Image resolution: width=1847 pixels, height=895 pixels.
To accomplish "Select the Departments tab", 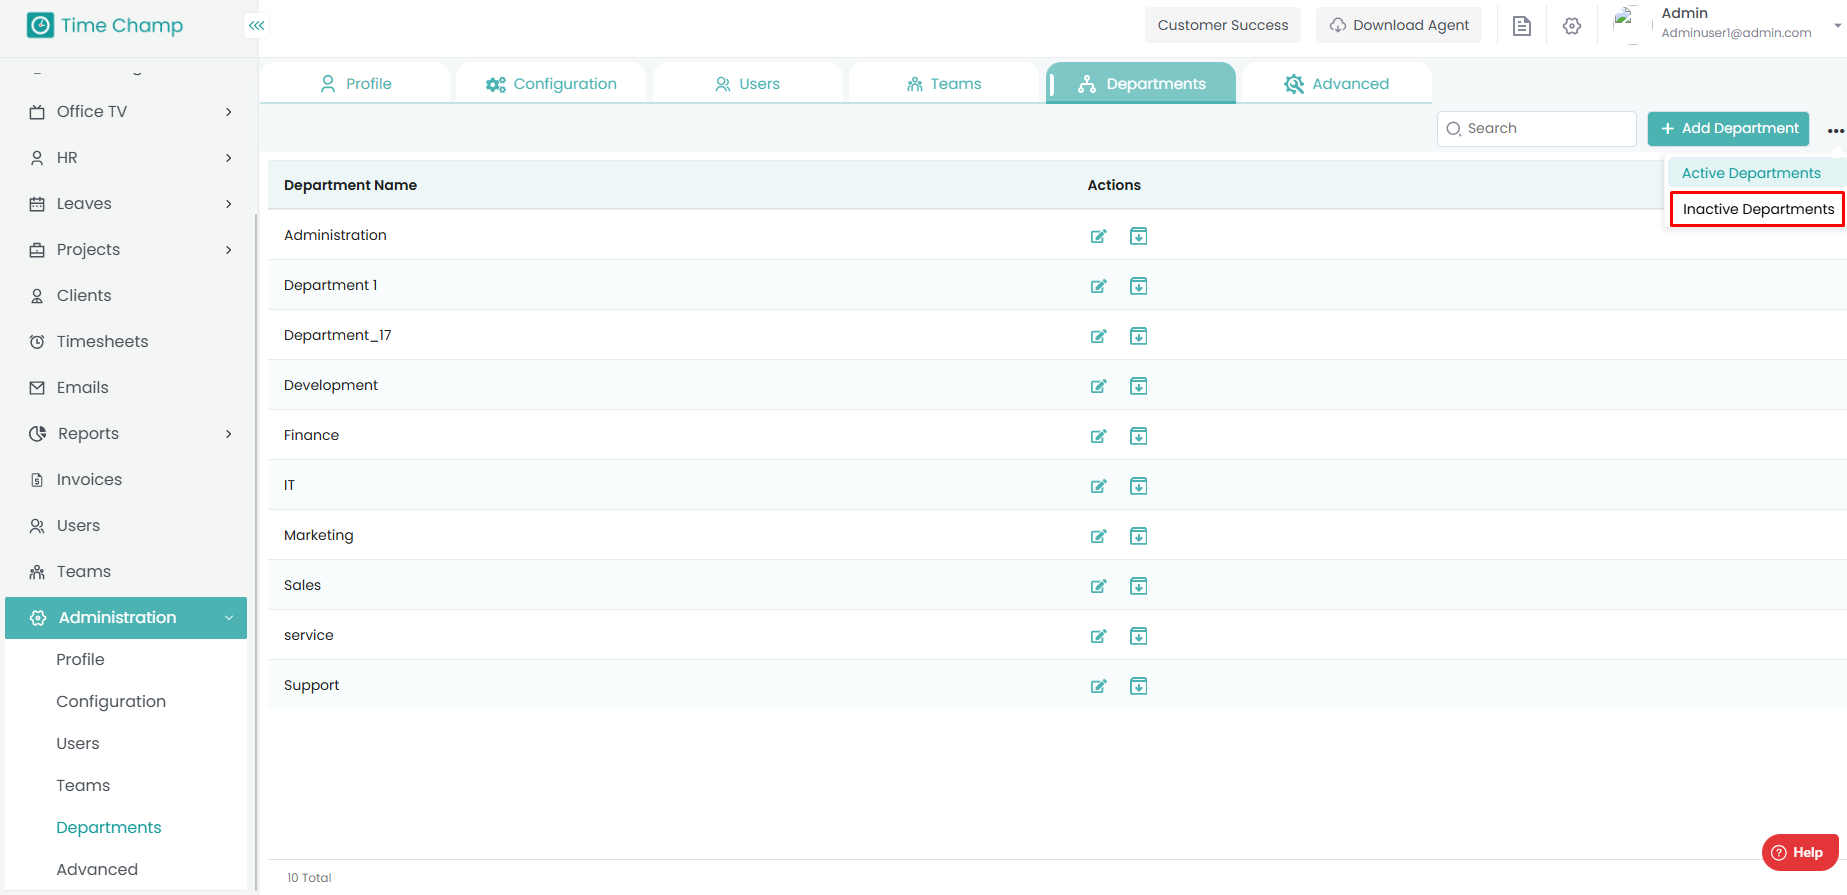I will pos(1141,83).
